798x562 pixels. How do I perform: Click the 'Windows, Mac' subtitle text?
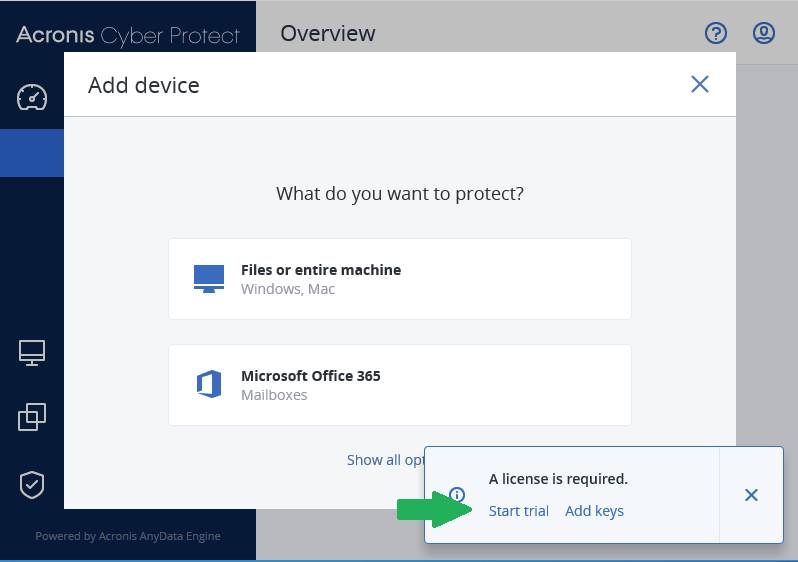tap(288, 289)
